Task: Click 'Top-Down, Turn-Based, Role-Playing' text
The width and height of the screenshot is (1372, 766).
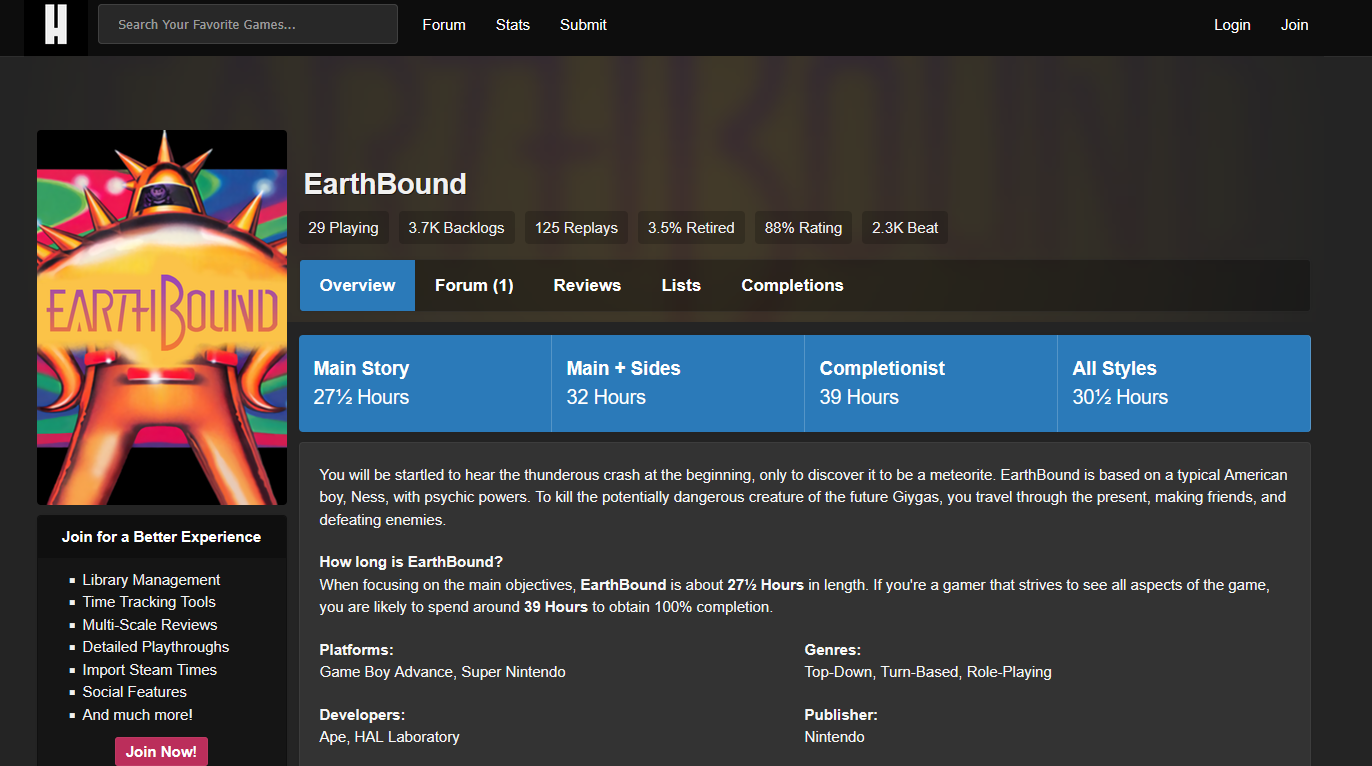Action: point(928,672)
